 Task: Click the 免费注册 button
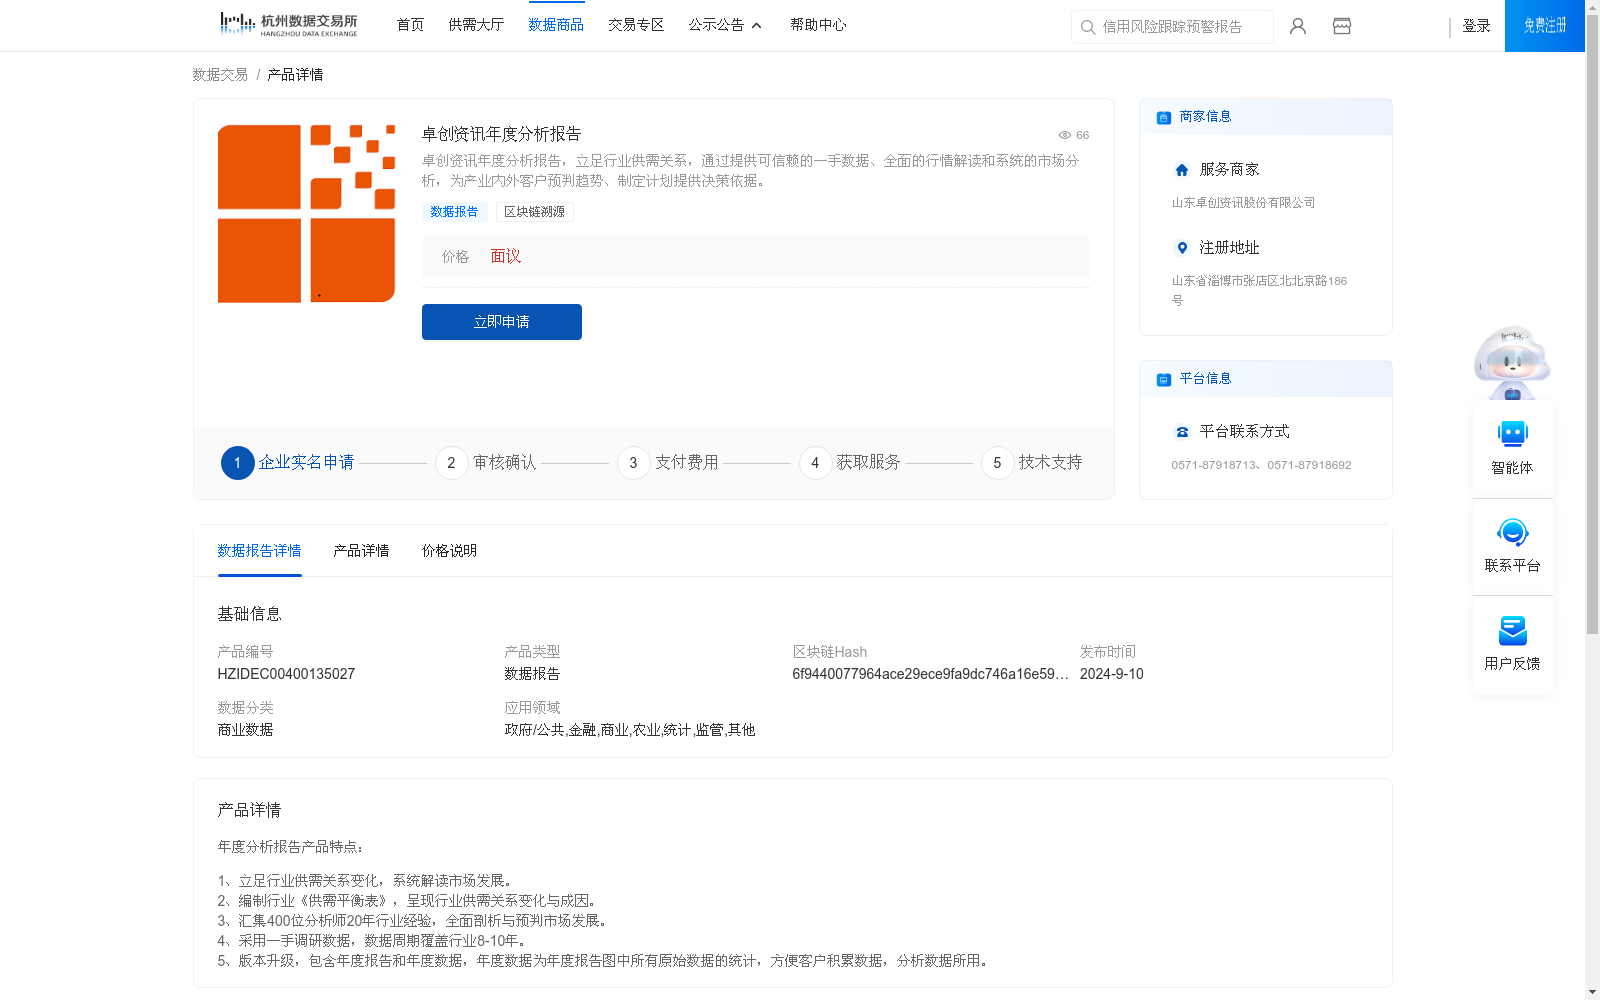click(x=1545, y=26)
